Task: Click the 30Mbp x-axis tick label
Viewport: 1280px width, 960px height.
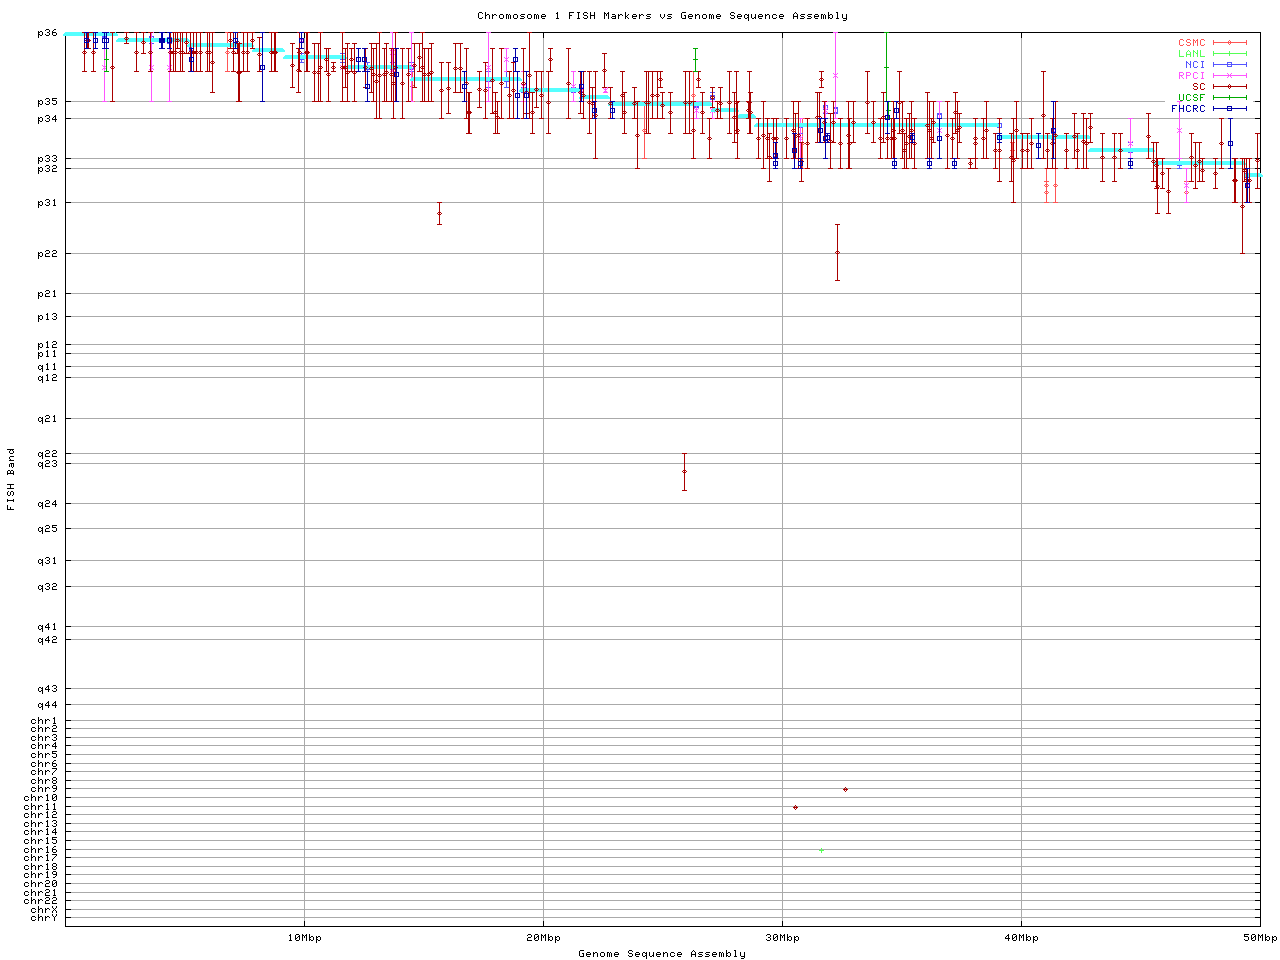Action: click(x=782, y=938)
